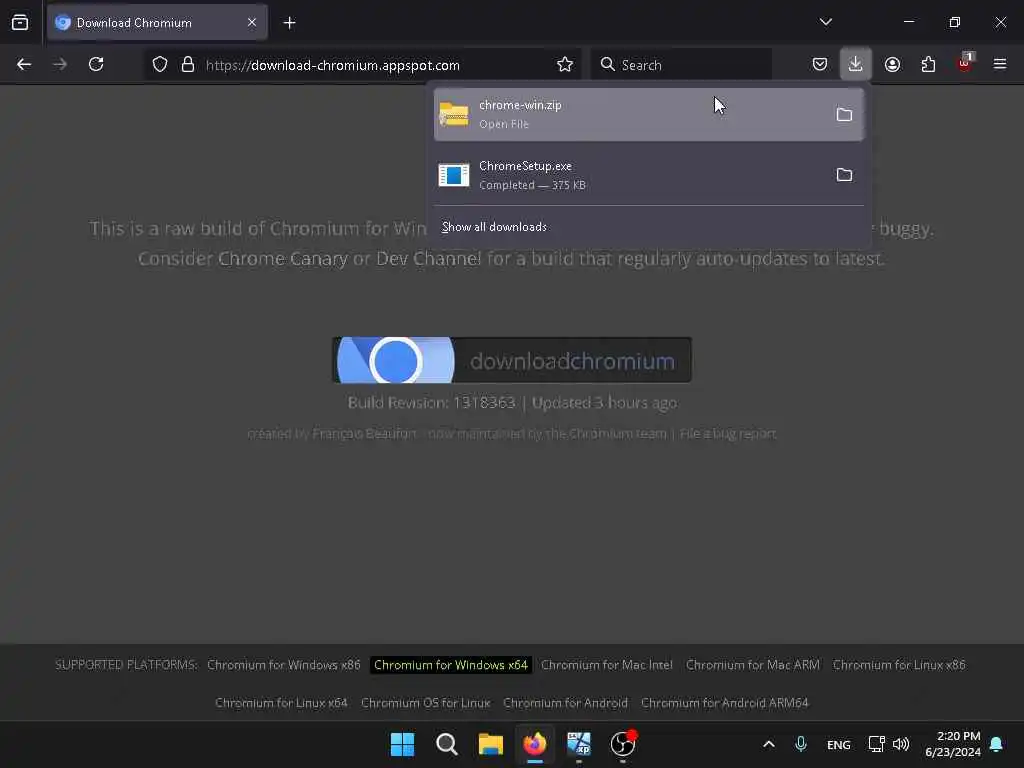Click the downloadchromium download button
The width and height of the screenshot is (1024, 768).
point(512,360)
